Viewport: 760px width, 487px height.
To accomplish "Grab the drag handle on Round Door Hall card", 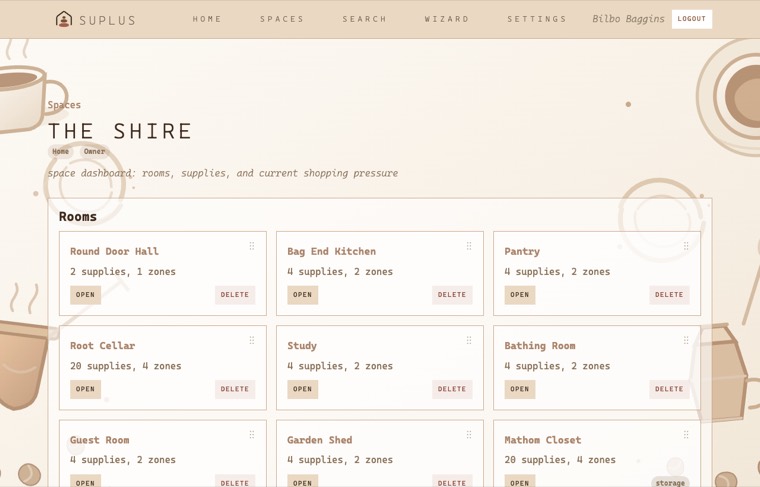I will click(252, 246).
